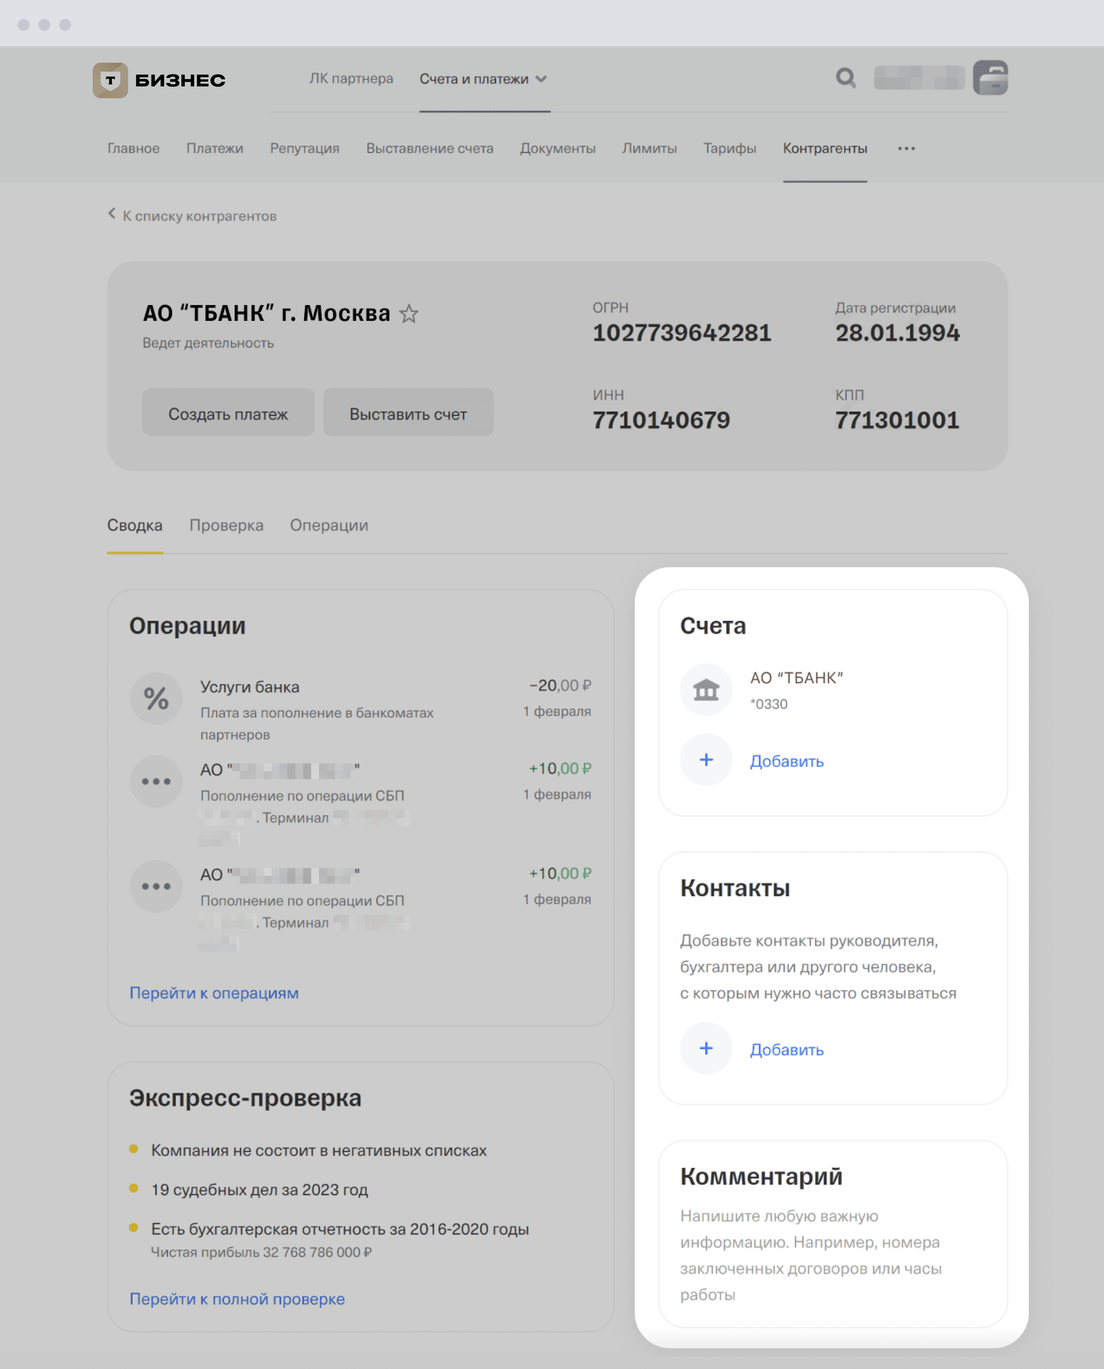Image resolution: width=1104 pixels, height=1369 pixels.
Task: Click three-dots icon of first SBP operation
Action: click(156, 781)
